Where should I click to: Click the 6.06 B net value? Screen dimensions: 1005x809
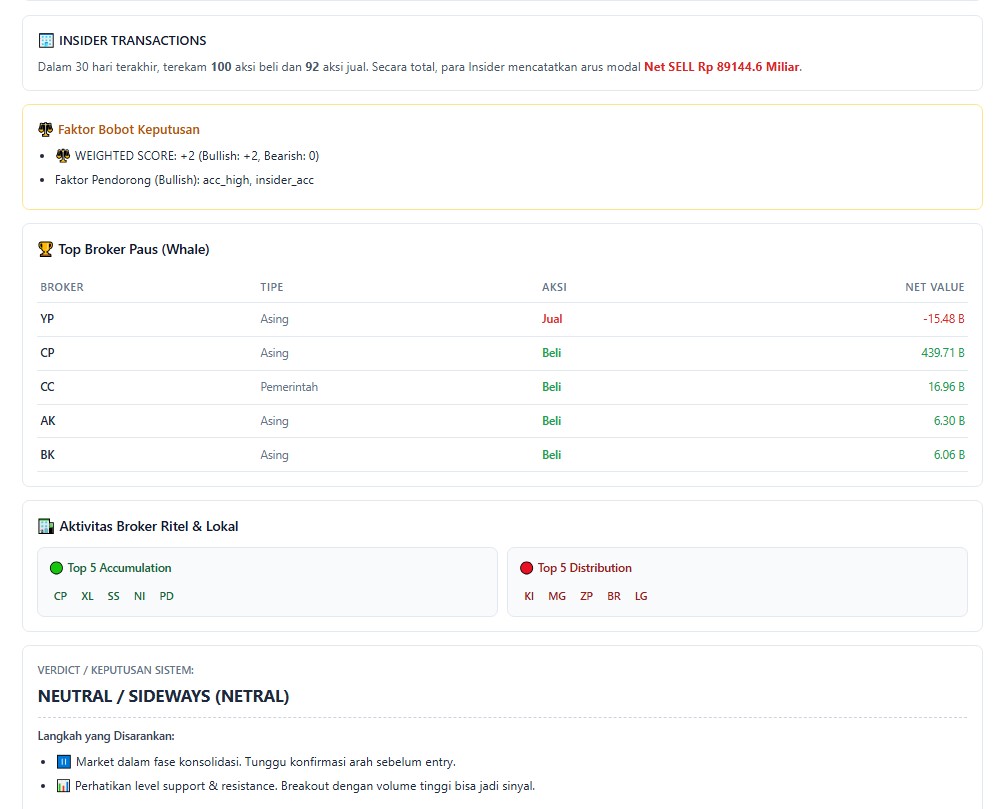click(x=949, y=455)
